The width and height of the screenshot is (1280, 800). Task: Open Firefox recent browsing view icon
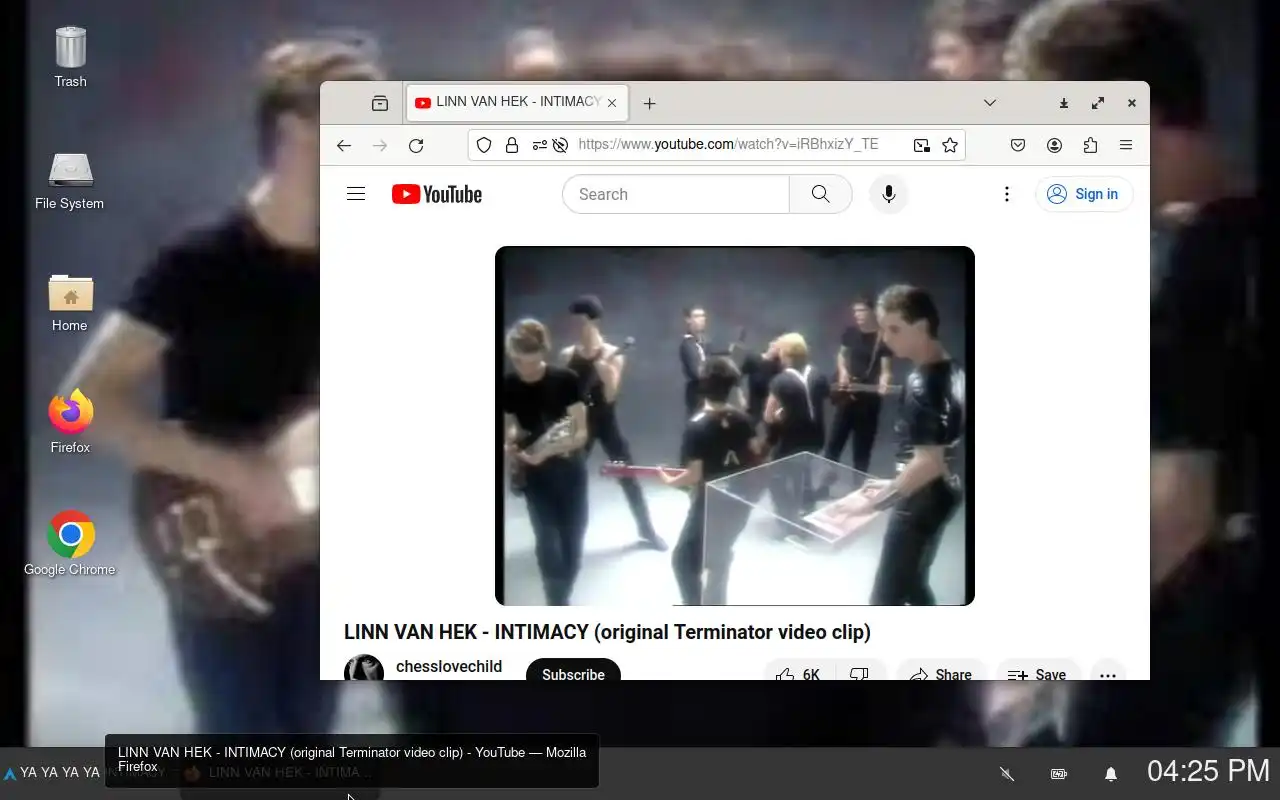point(380,103)
